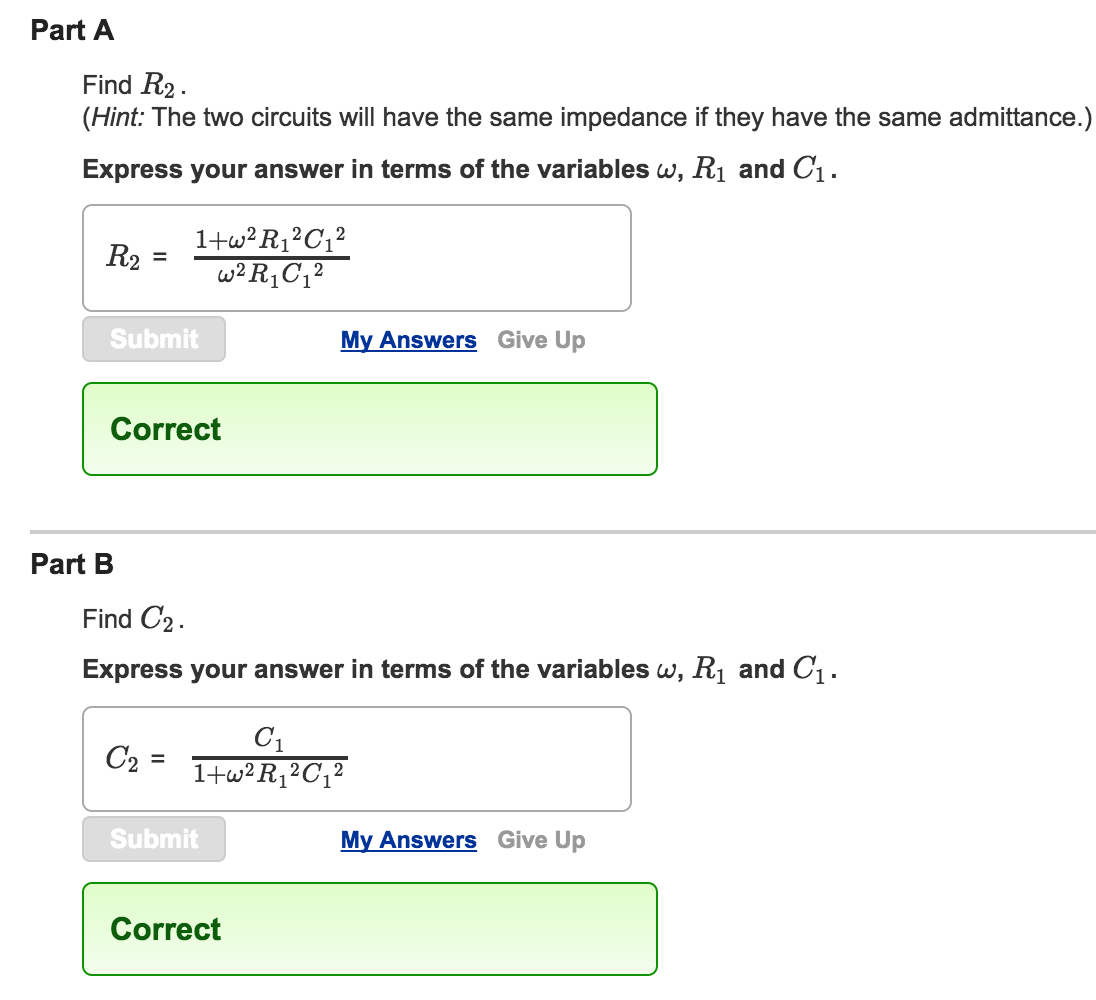Open My Answers for Part B
The width and height of the screenshot is (1096, 1000).
(x=408, y=840)
